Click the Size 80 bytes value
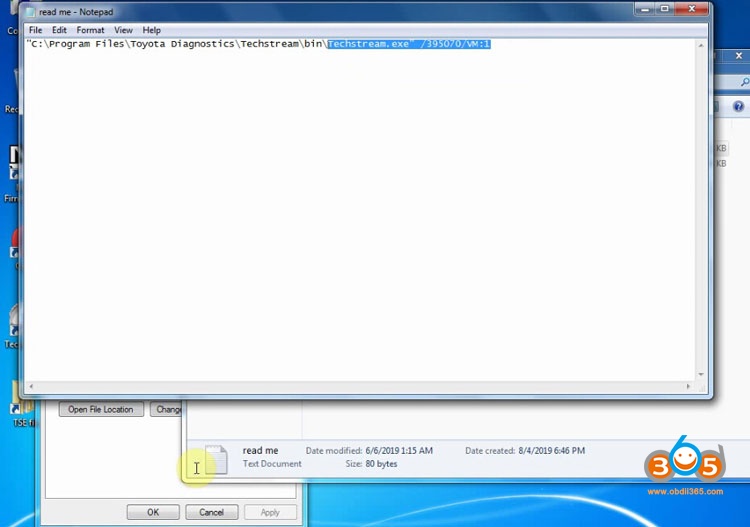This screenshot has width=750, height=527. 381,464
